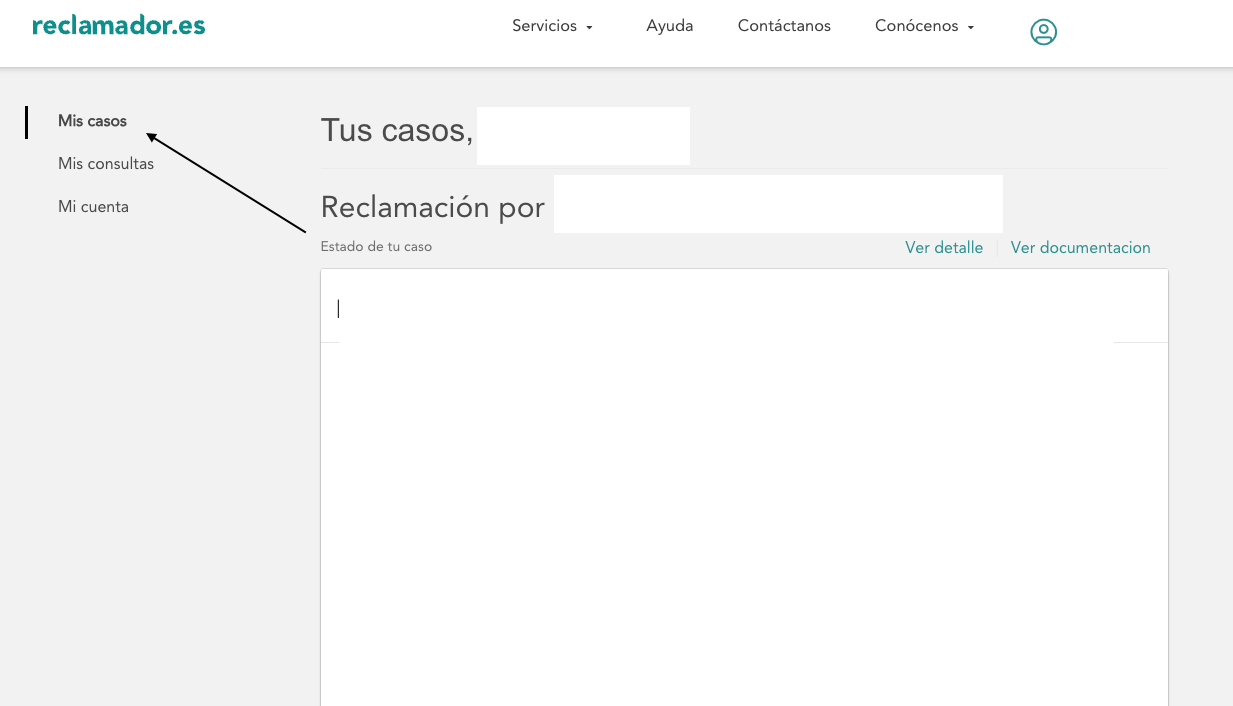The width and height of the screenshot is (1233, 706).
Task: Click the Tus casos heading
Action: pos(396,130)
